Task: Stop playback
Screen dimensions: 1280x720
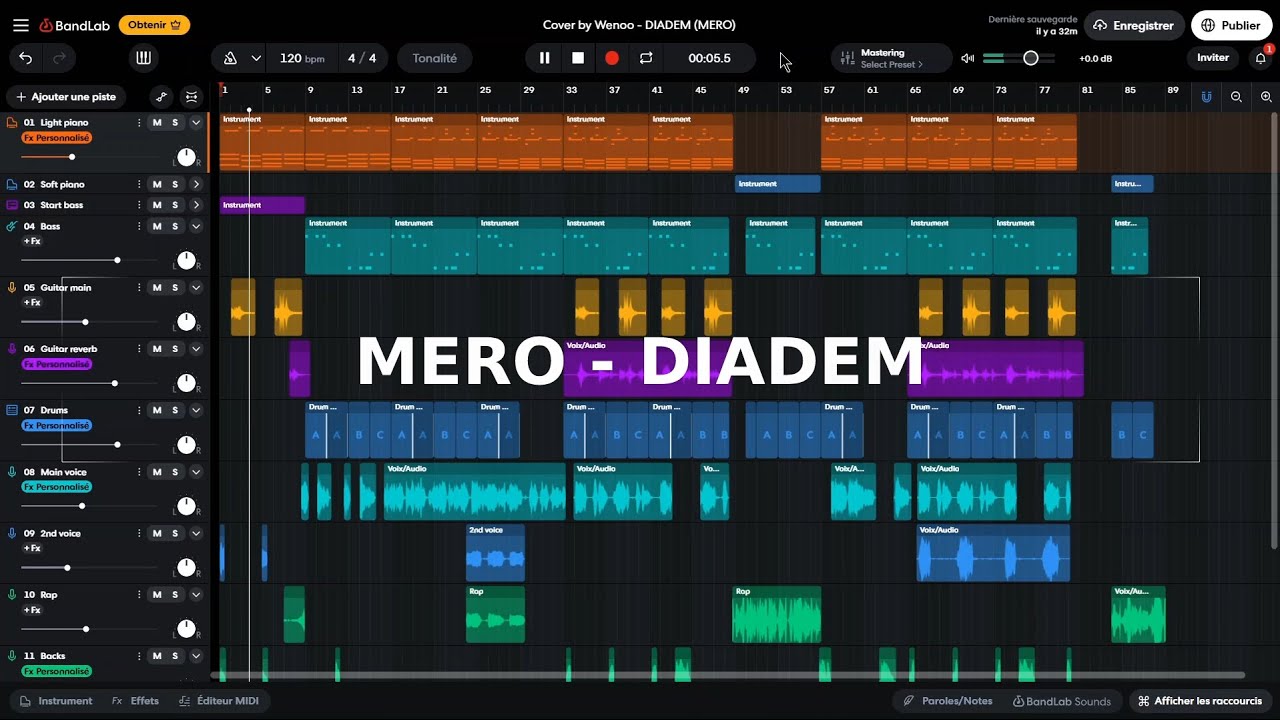Action: tap(578, 58)
